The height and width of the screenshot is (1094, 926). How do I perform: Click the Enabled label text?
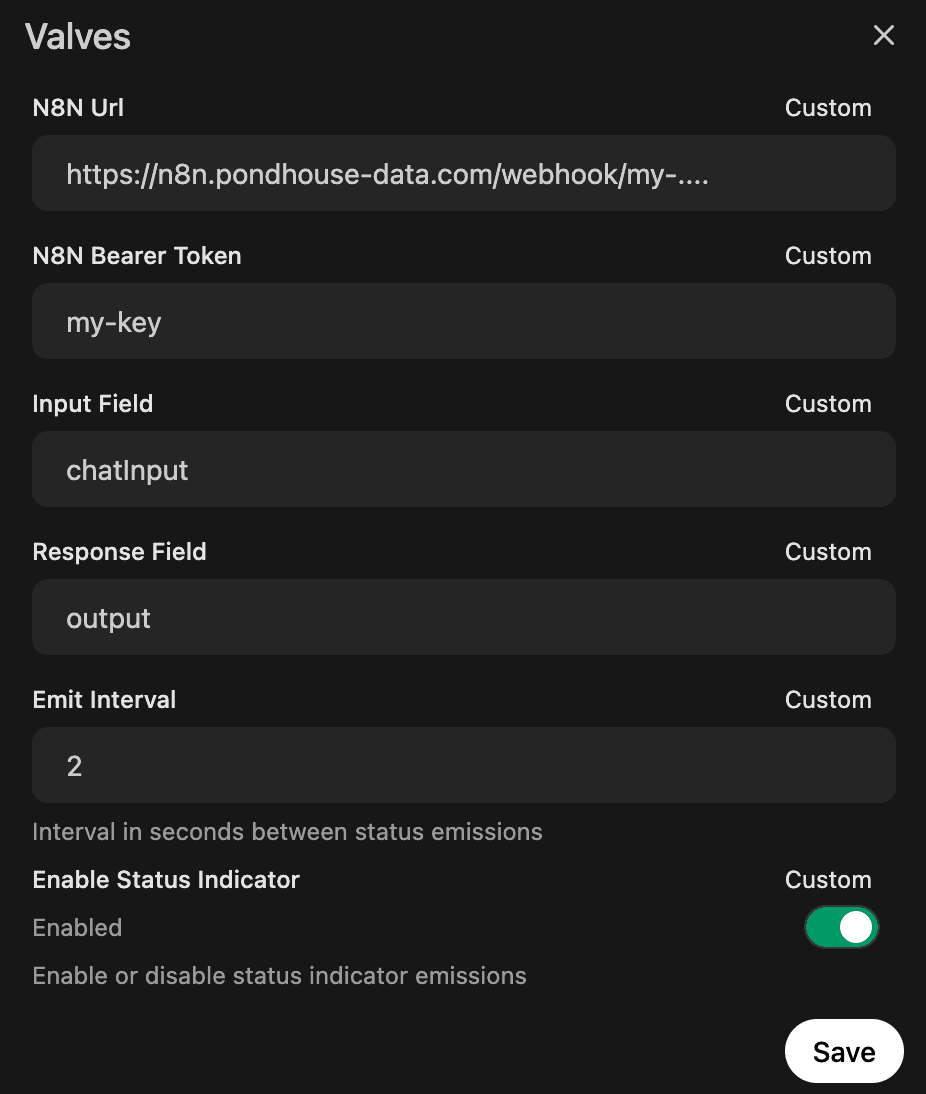pyautogui.click(x=77, y=927)
